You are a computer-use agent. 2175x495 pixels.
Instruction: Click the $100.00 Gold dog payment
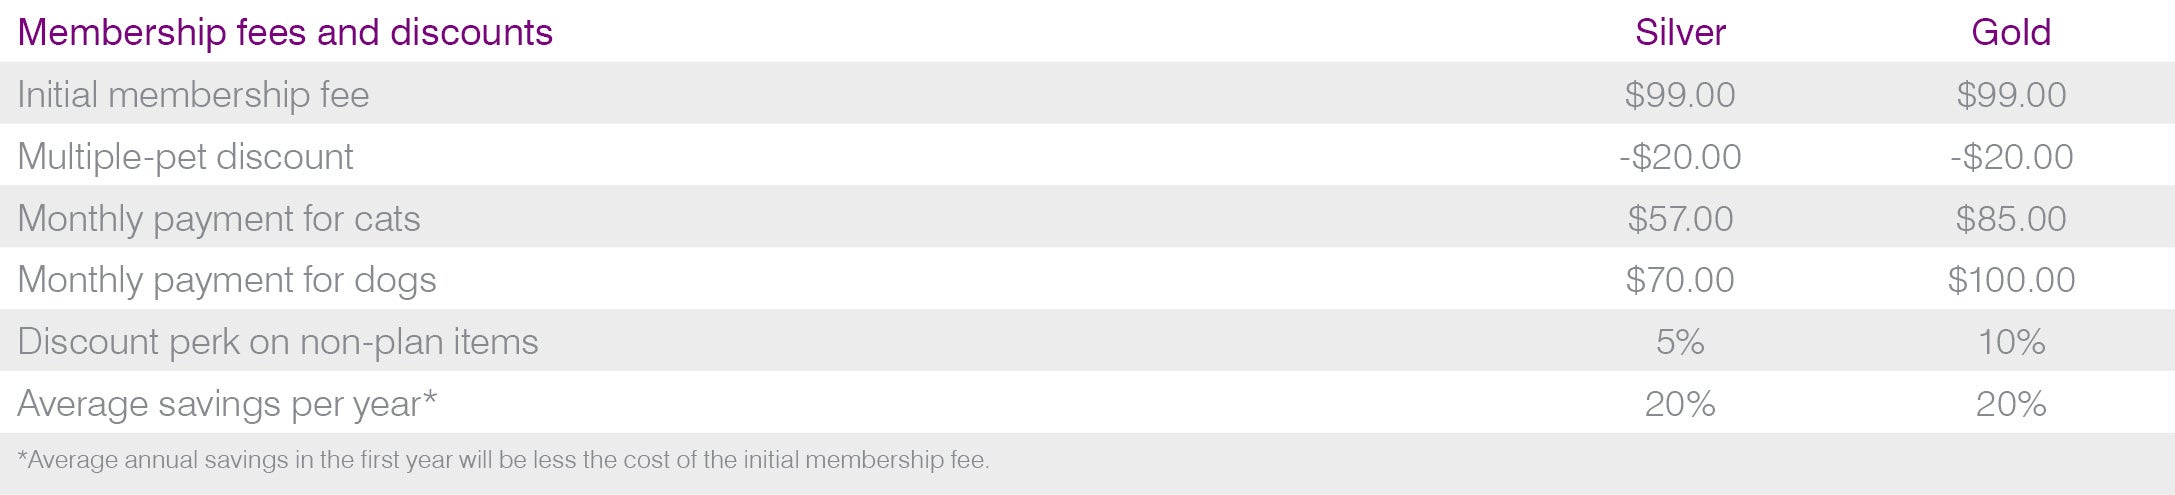tap(2011, 280)
